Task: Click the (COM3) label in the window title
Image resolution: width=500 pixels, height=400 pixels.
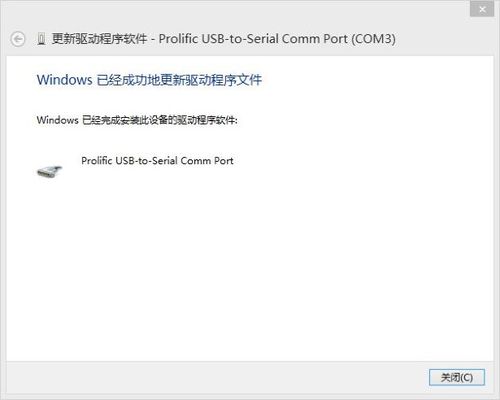Action: (373, 39)
